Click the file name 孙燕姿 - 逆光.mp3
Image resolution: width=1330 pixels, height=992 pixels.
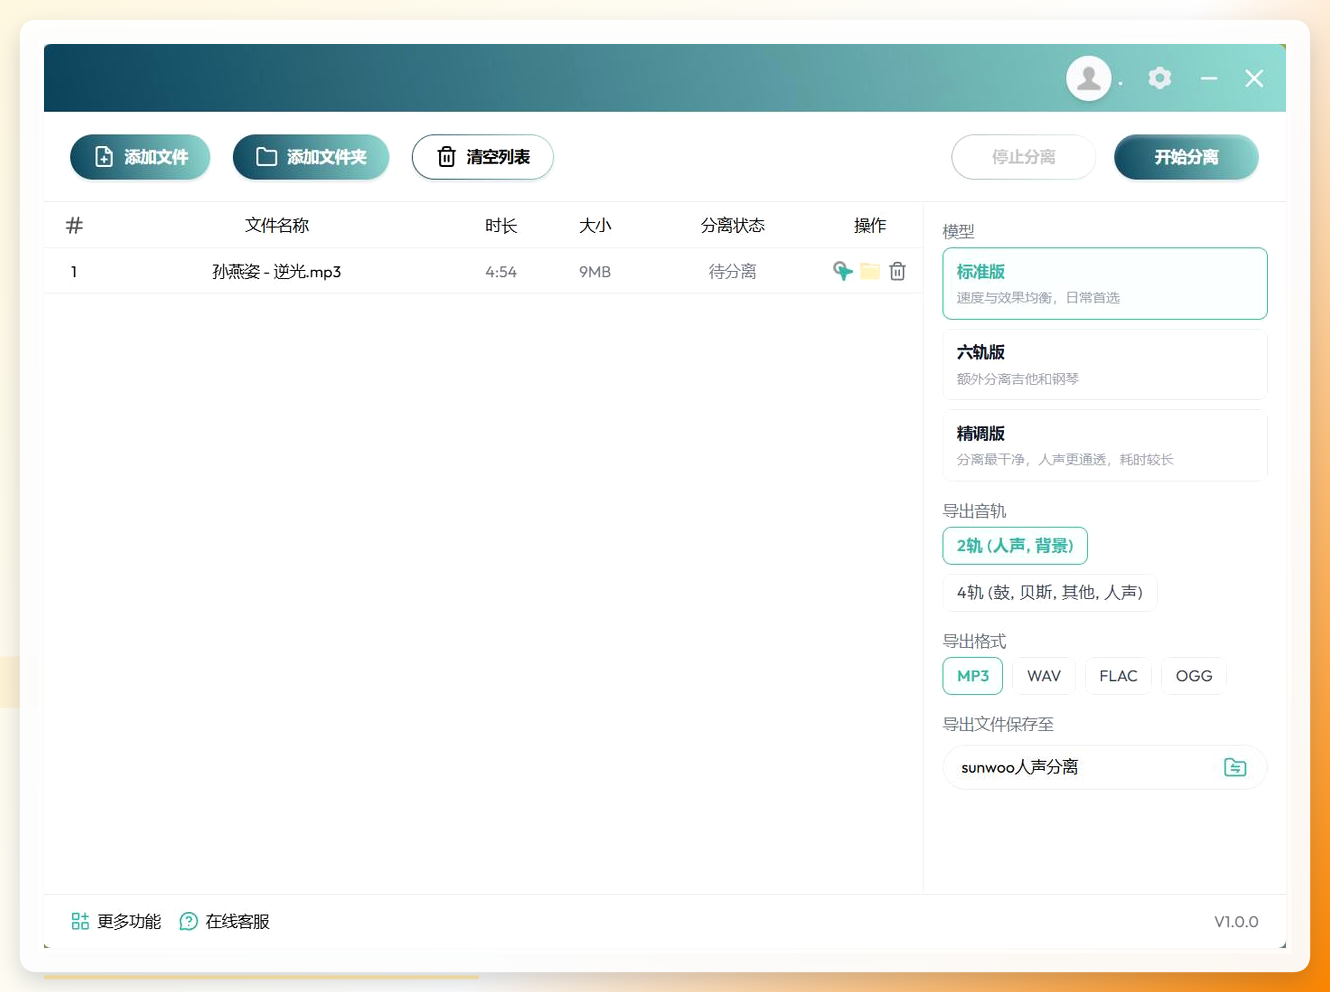(x=277, y=271)
